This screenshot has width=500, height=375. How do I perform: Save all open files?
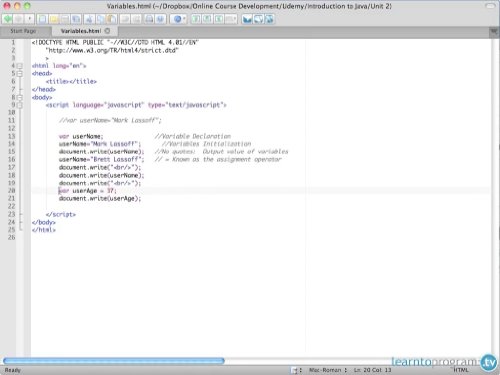point(76,19)
